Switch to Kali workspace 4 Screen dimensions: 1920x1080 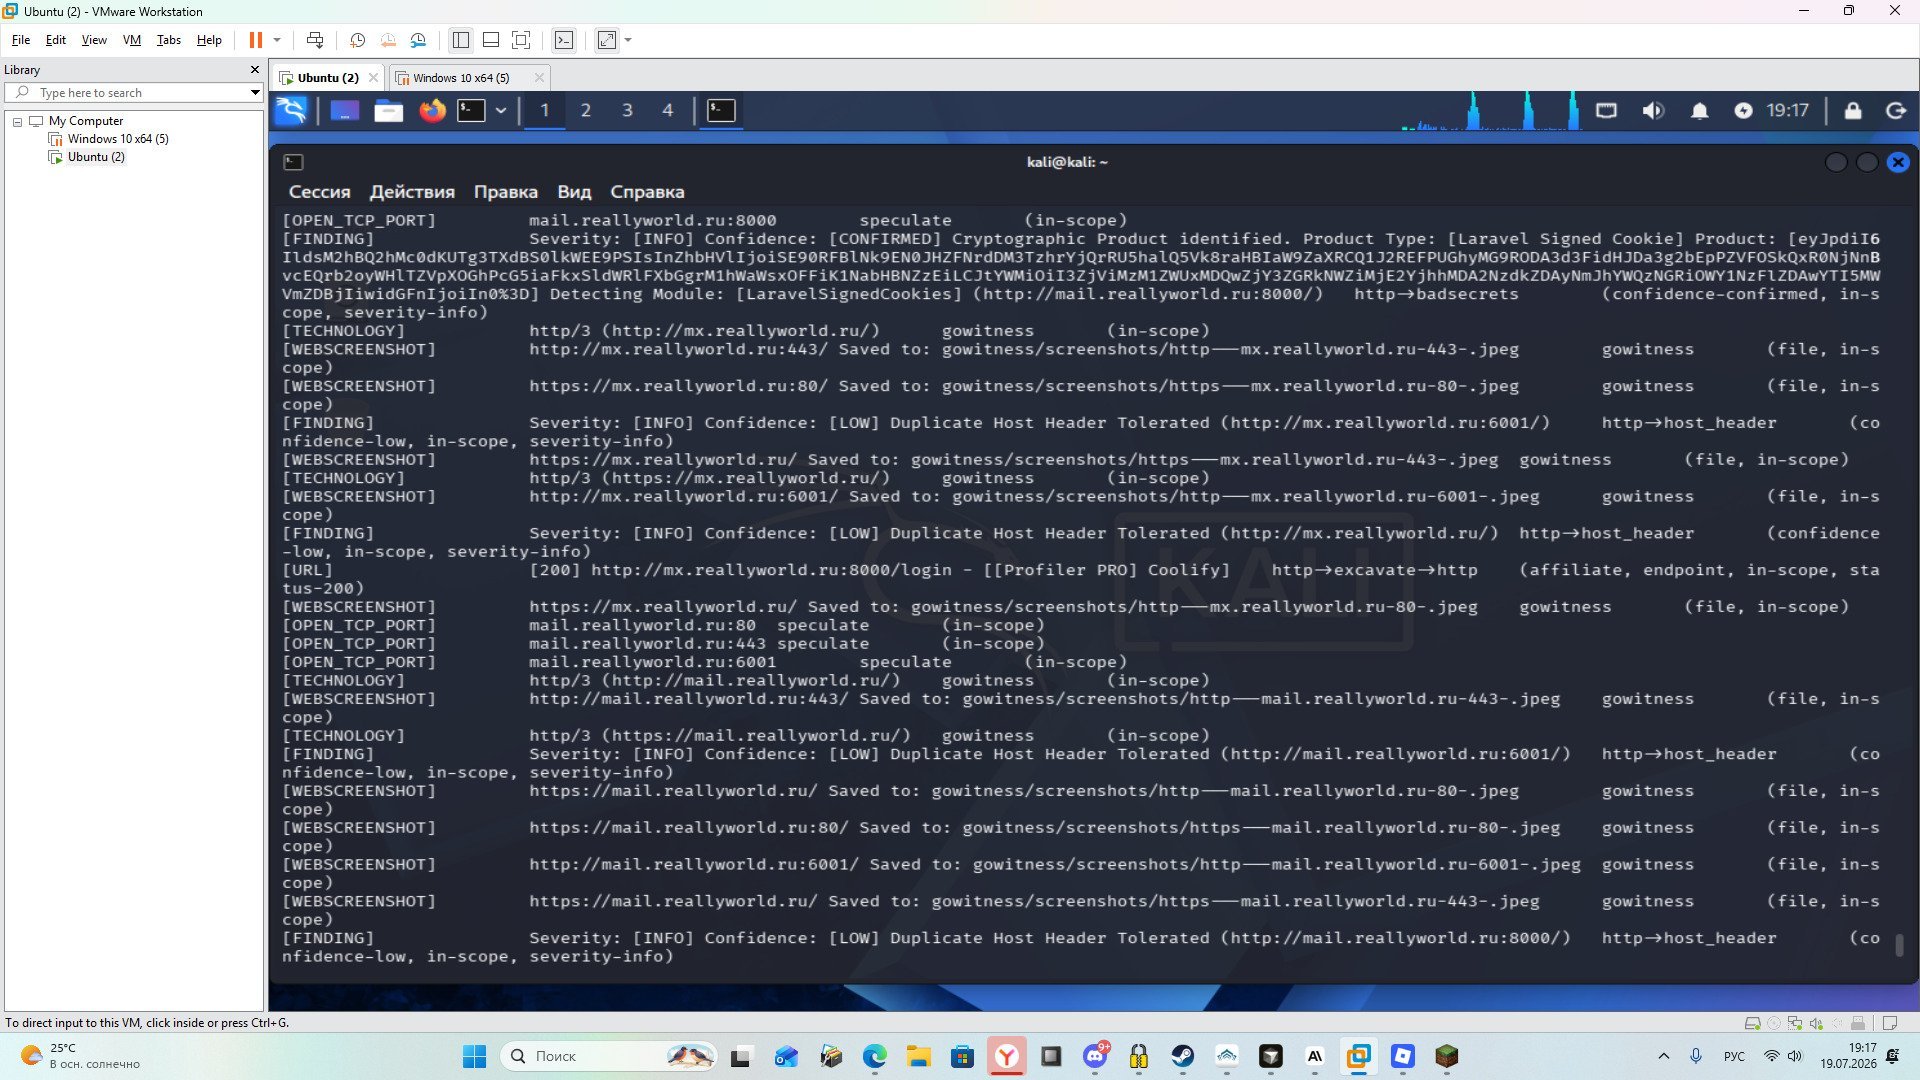point(668,110)
